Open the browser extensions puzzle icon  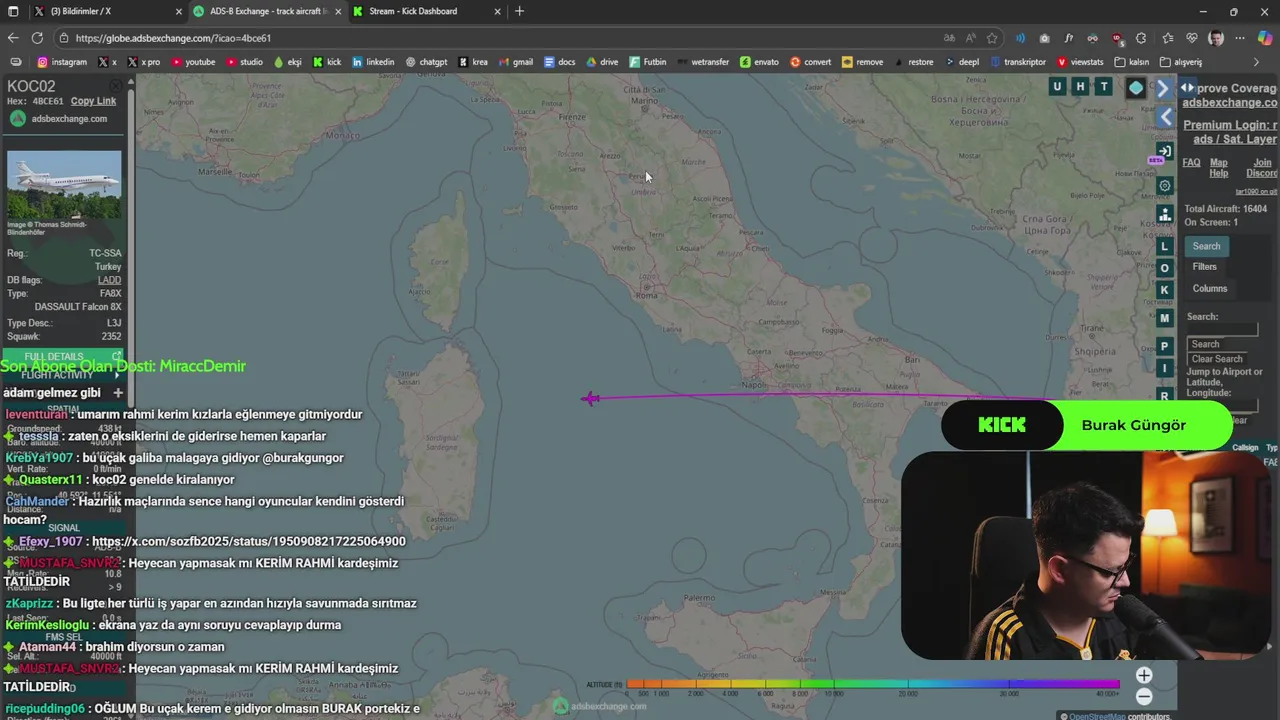pyautogui.click(x=1142, y=38)
